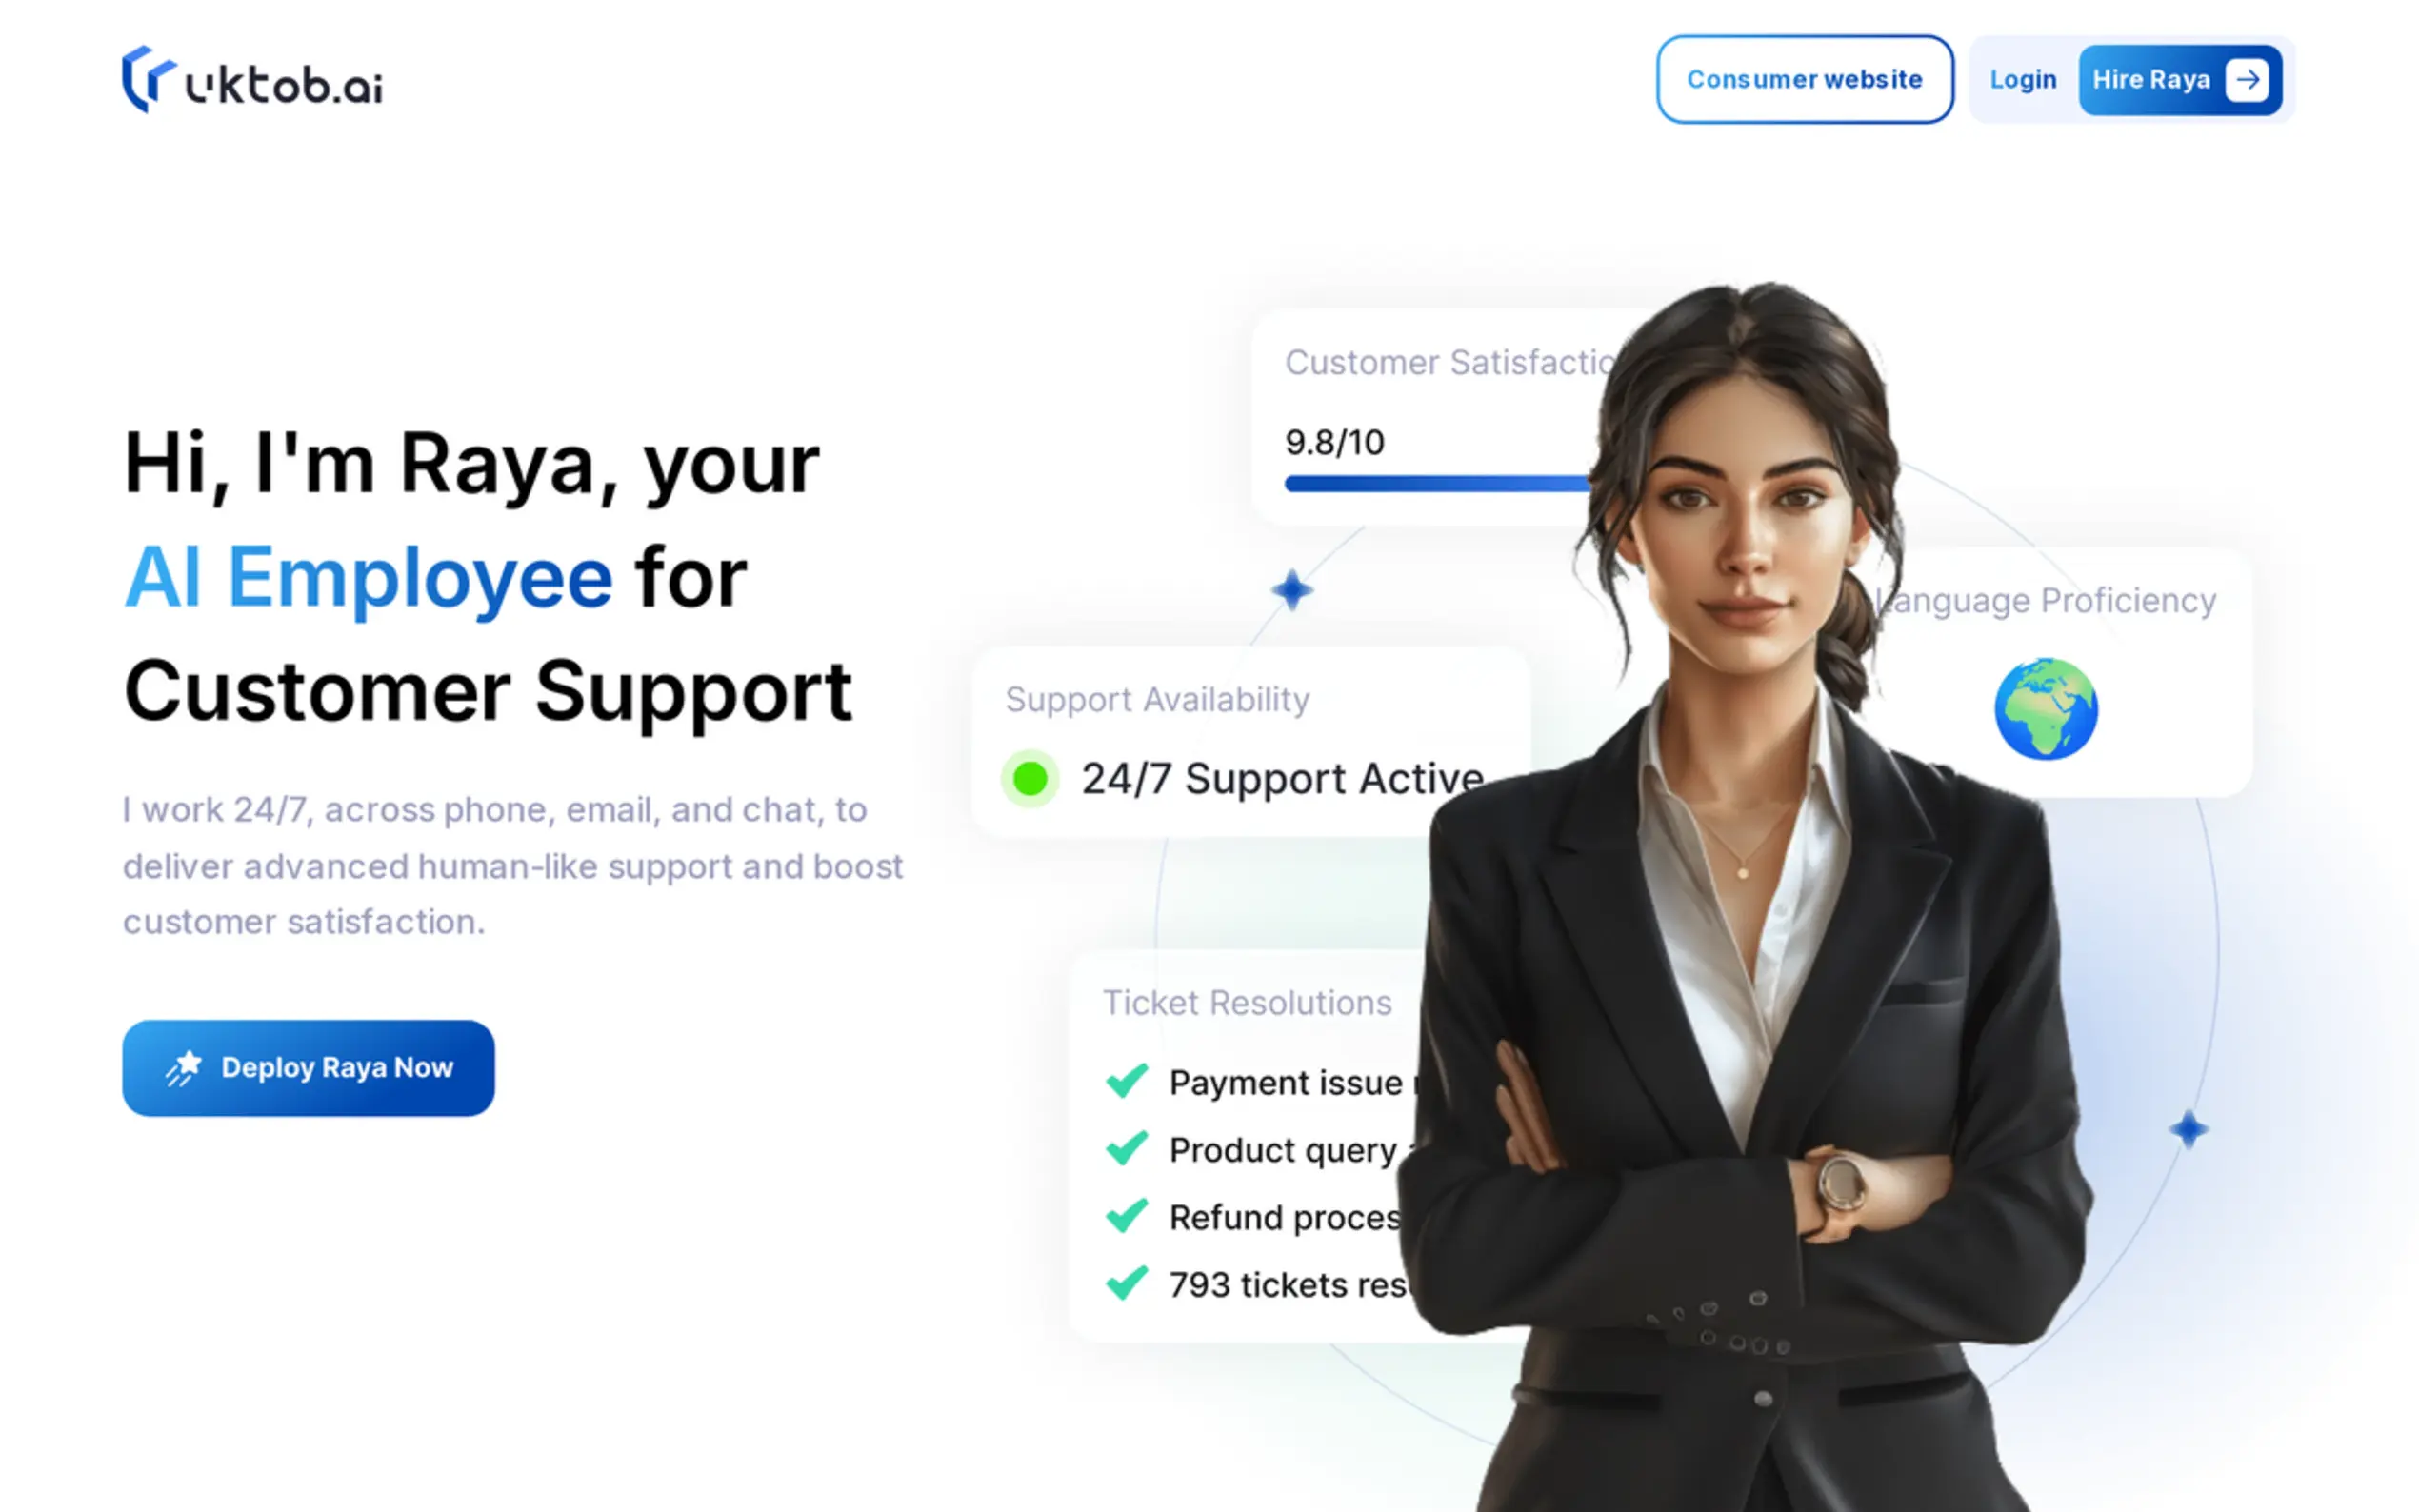Viewport: 2419px width, 1512px height.
Task: Click the blue sparkle near Support Availability
Action: (1291, 590)
